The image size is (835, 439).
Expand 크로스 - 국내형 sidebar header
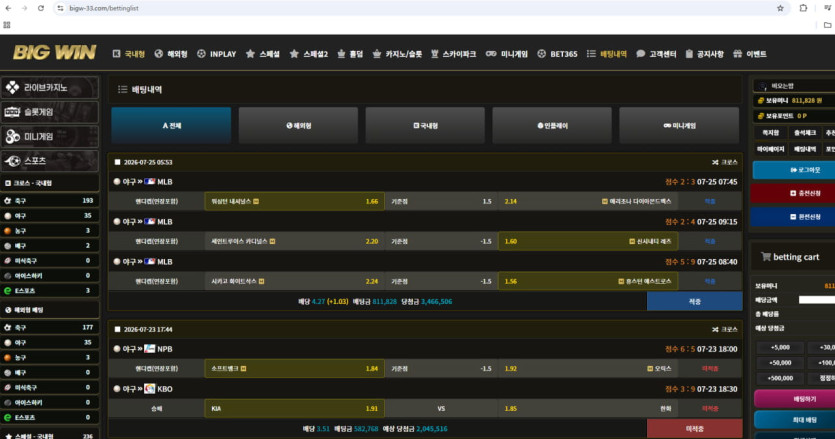[50, 183]
